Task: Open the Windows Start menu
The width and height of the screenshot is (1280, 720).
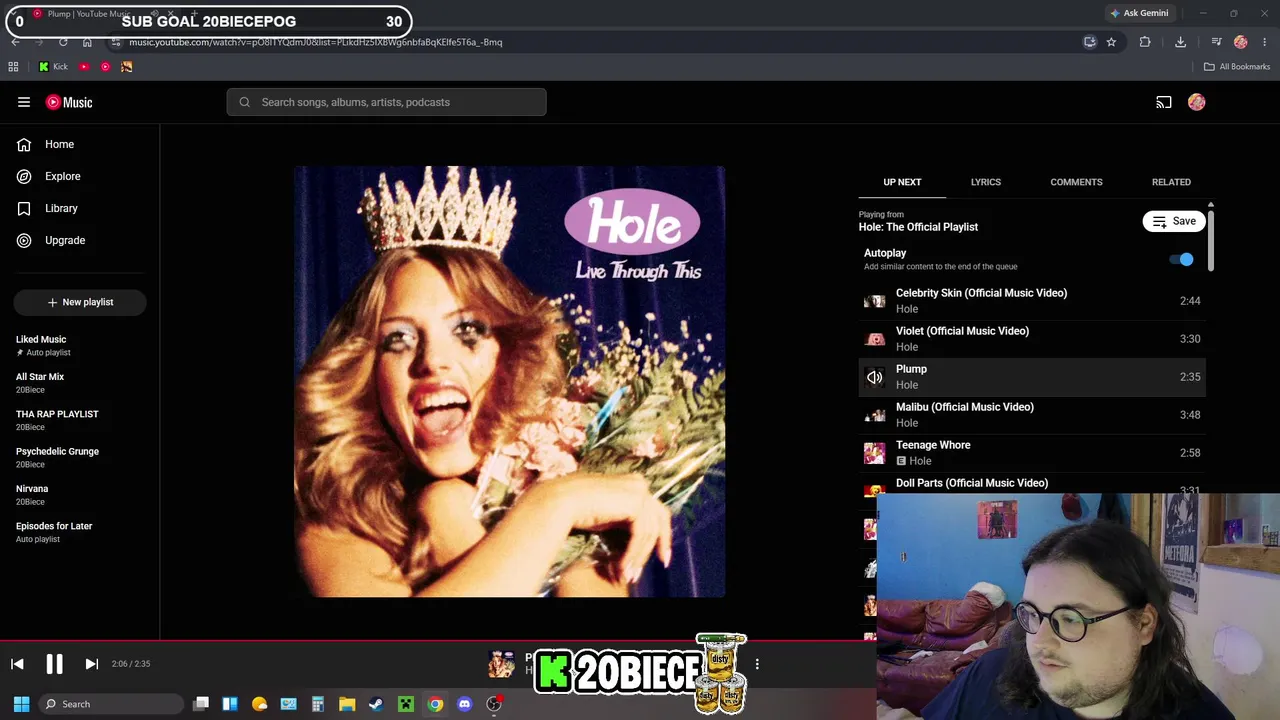Action: (21, 704)
